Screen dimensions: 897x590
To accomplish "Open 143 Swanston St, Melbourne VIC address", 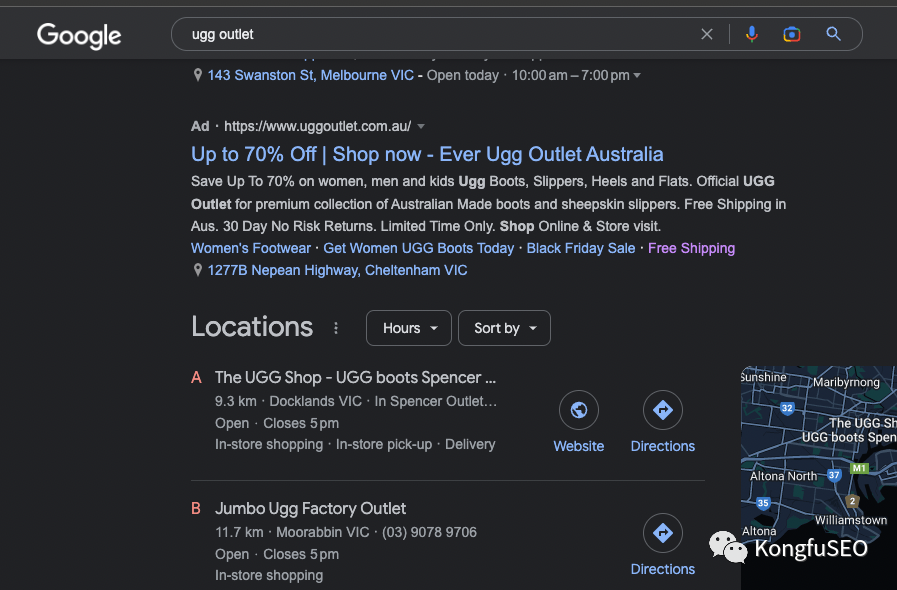I will 311,75.
